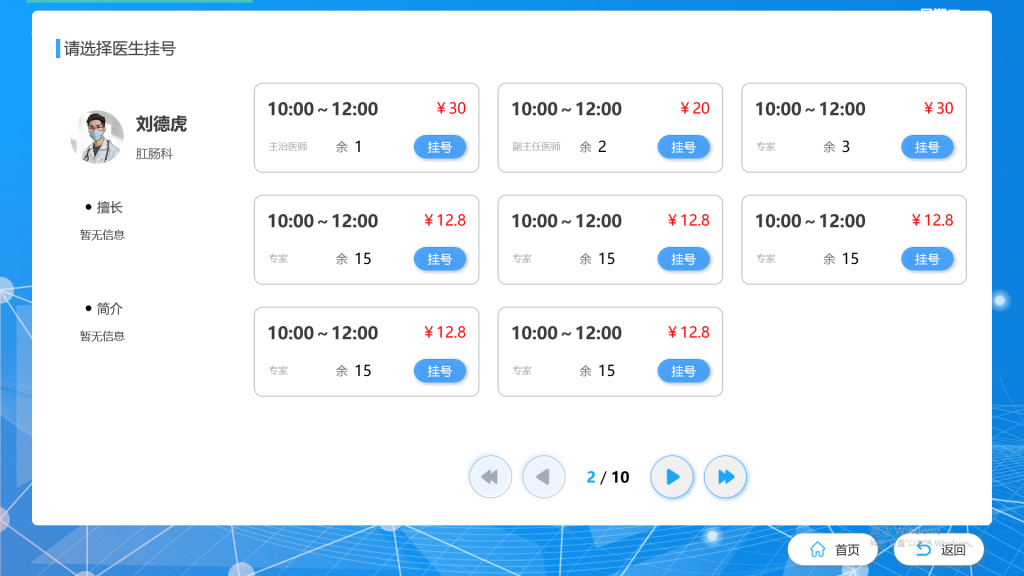Click the 擅长 section heading
This screenshot has width=1024, height=576.
(109, 207)
